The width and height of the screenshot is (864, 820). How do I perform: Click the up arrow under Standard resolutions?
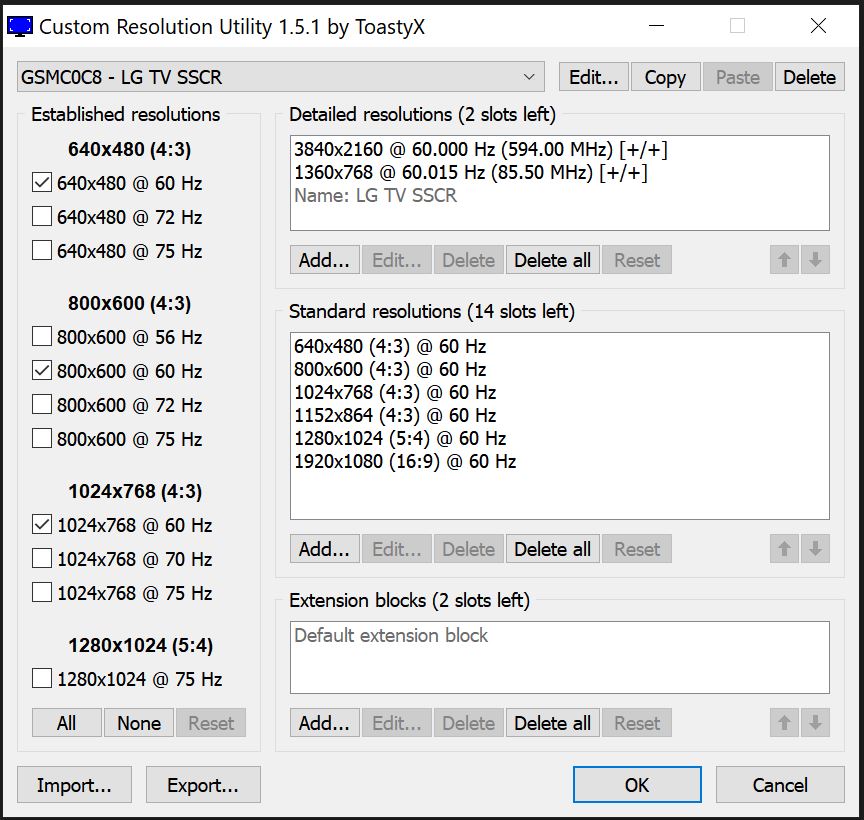click(784, 548)
